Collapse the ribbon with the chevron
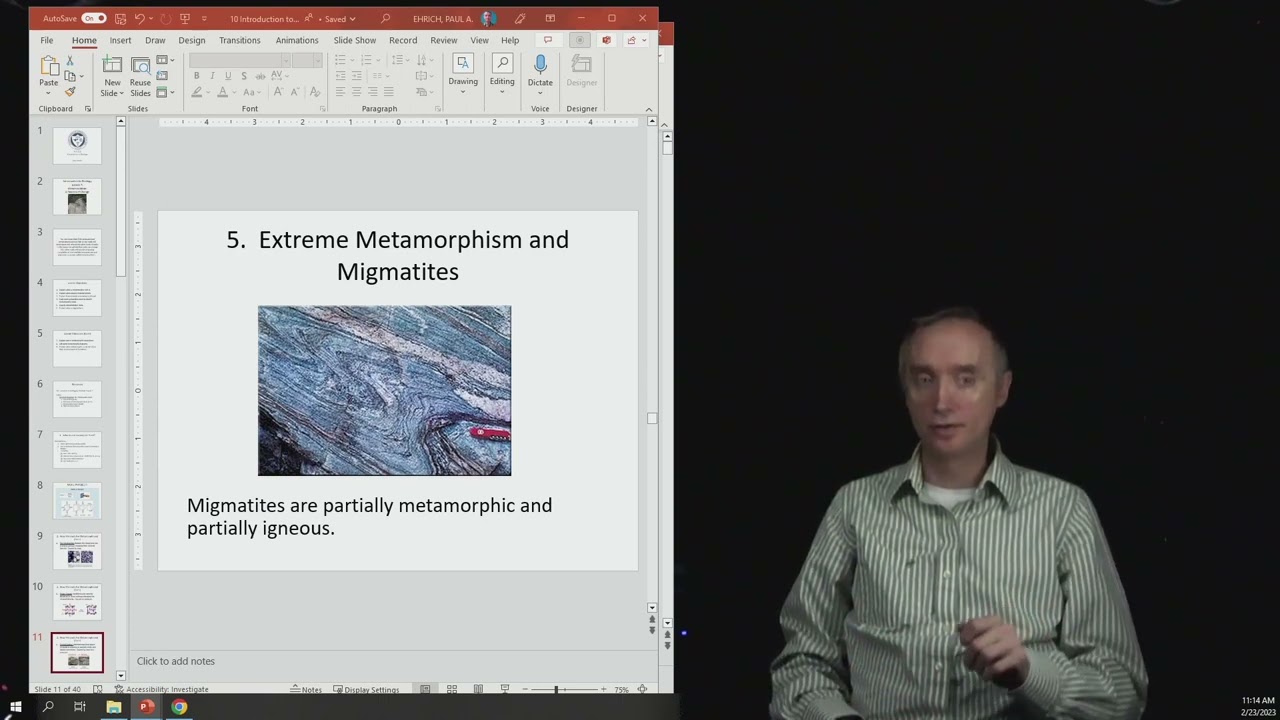The image size is (1280, 720). (x=649, y=109)
